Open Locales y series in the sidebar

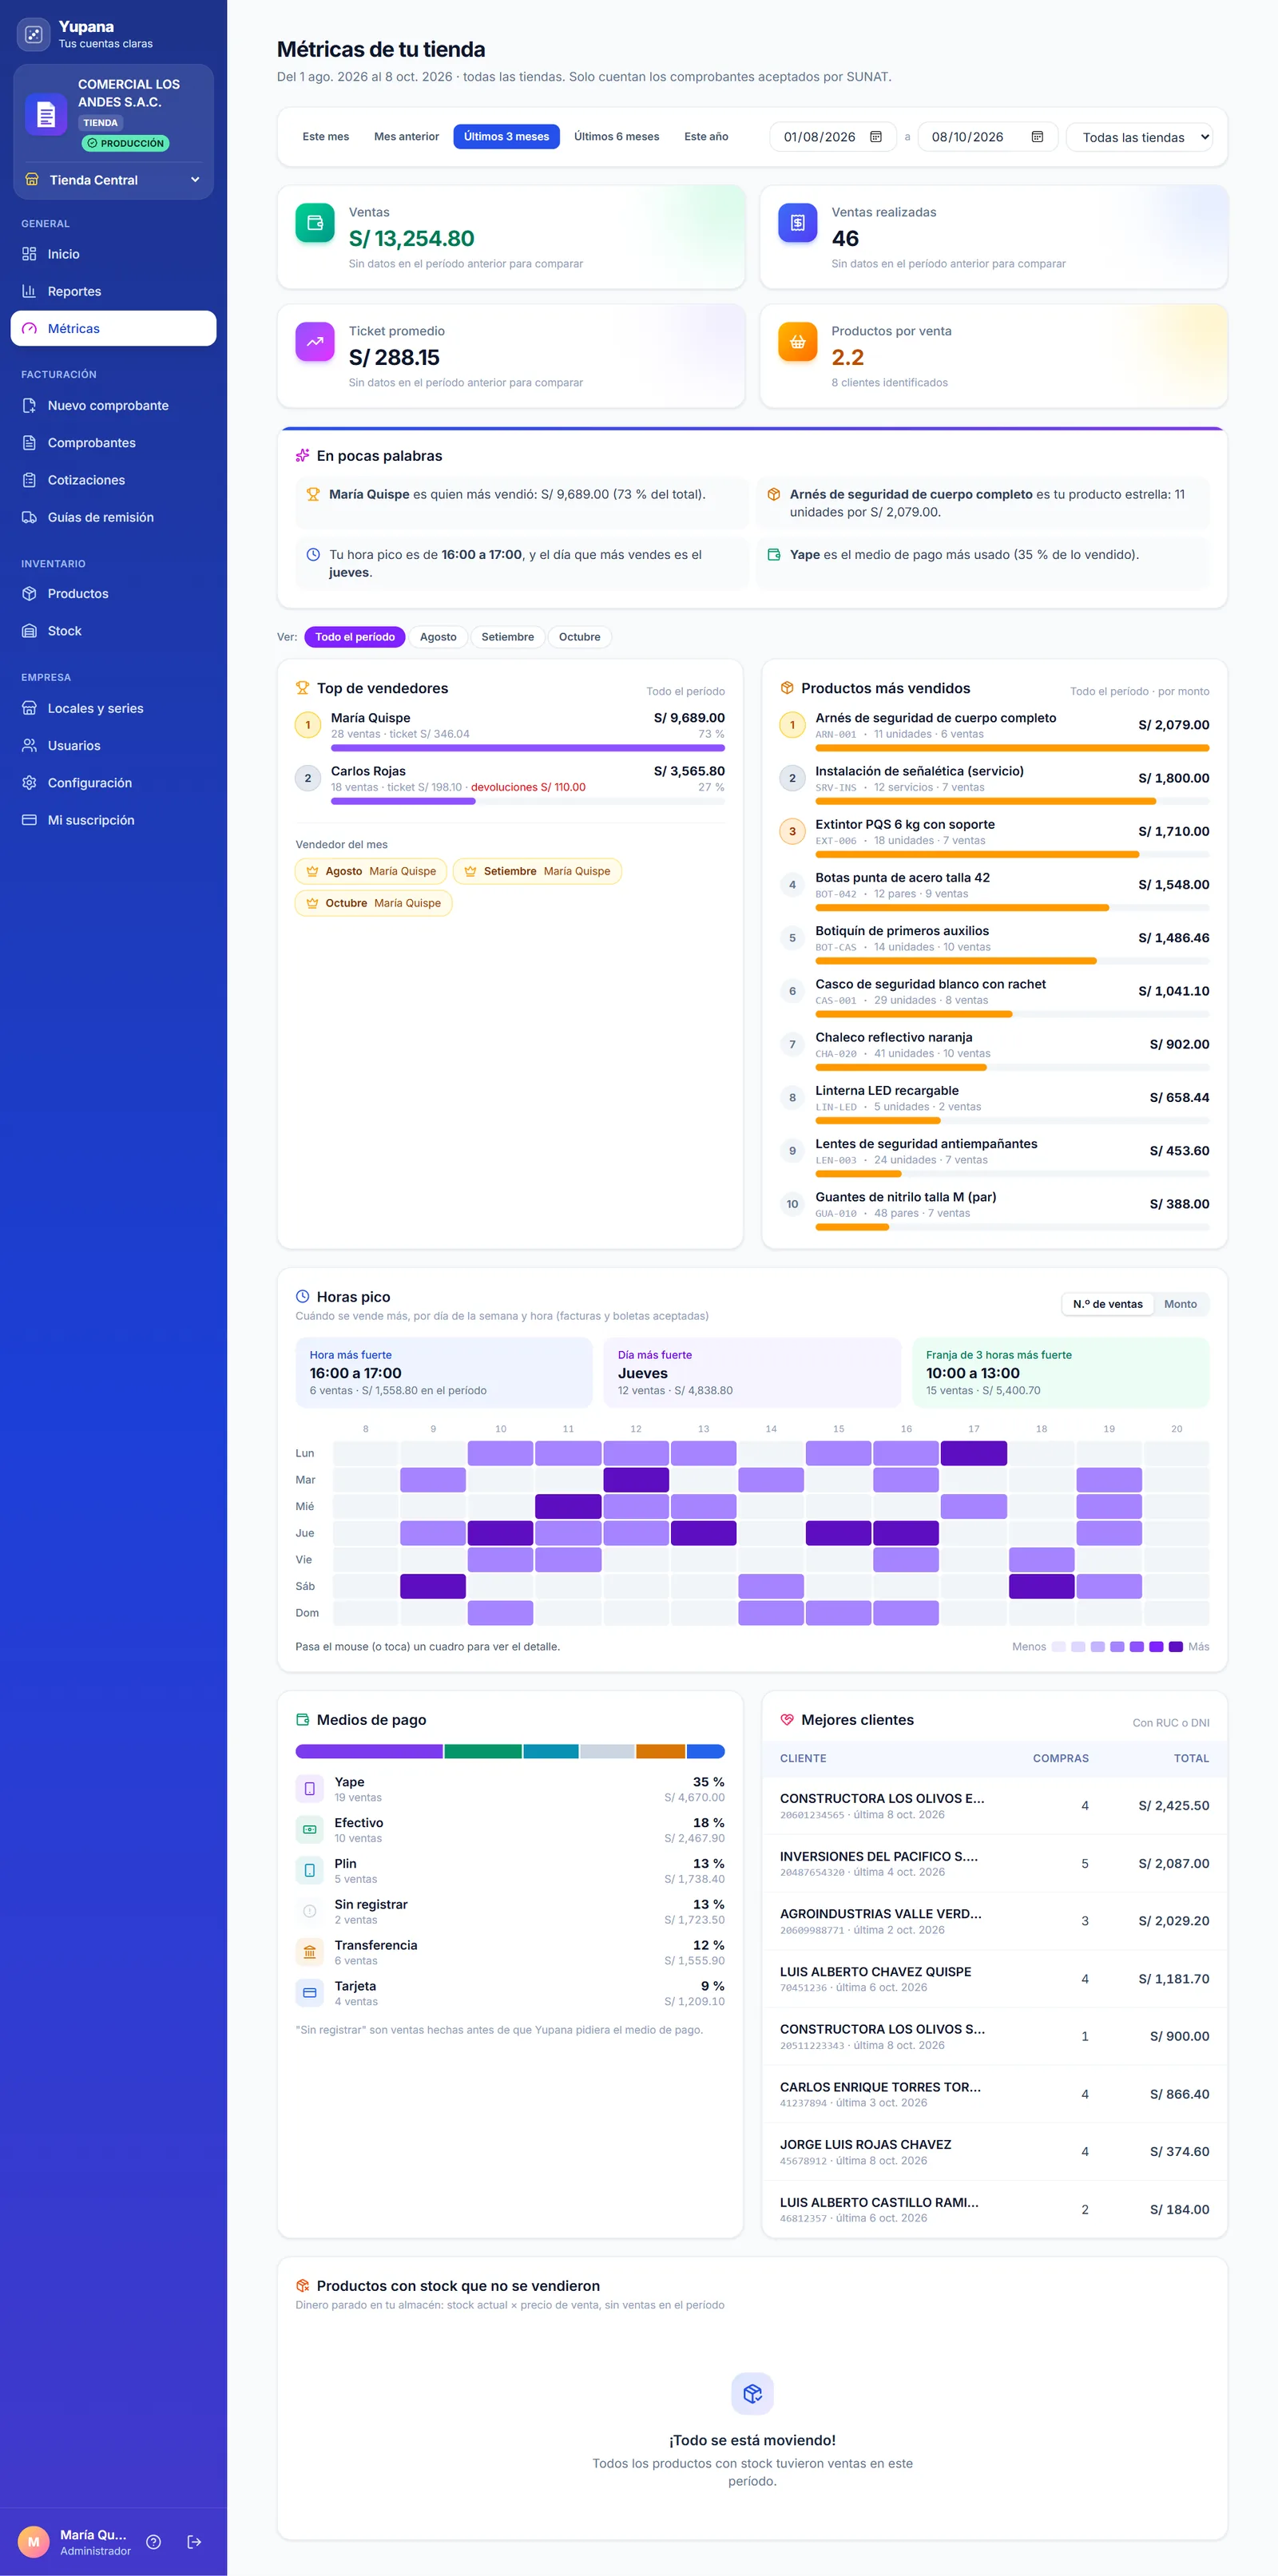click(x=113, y=708)
